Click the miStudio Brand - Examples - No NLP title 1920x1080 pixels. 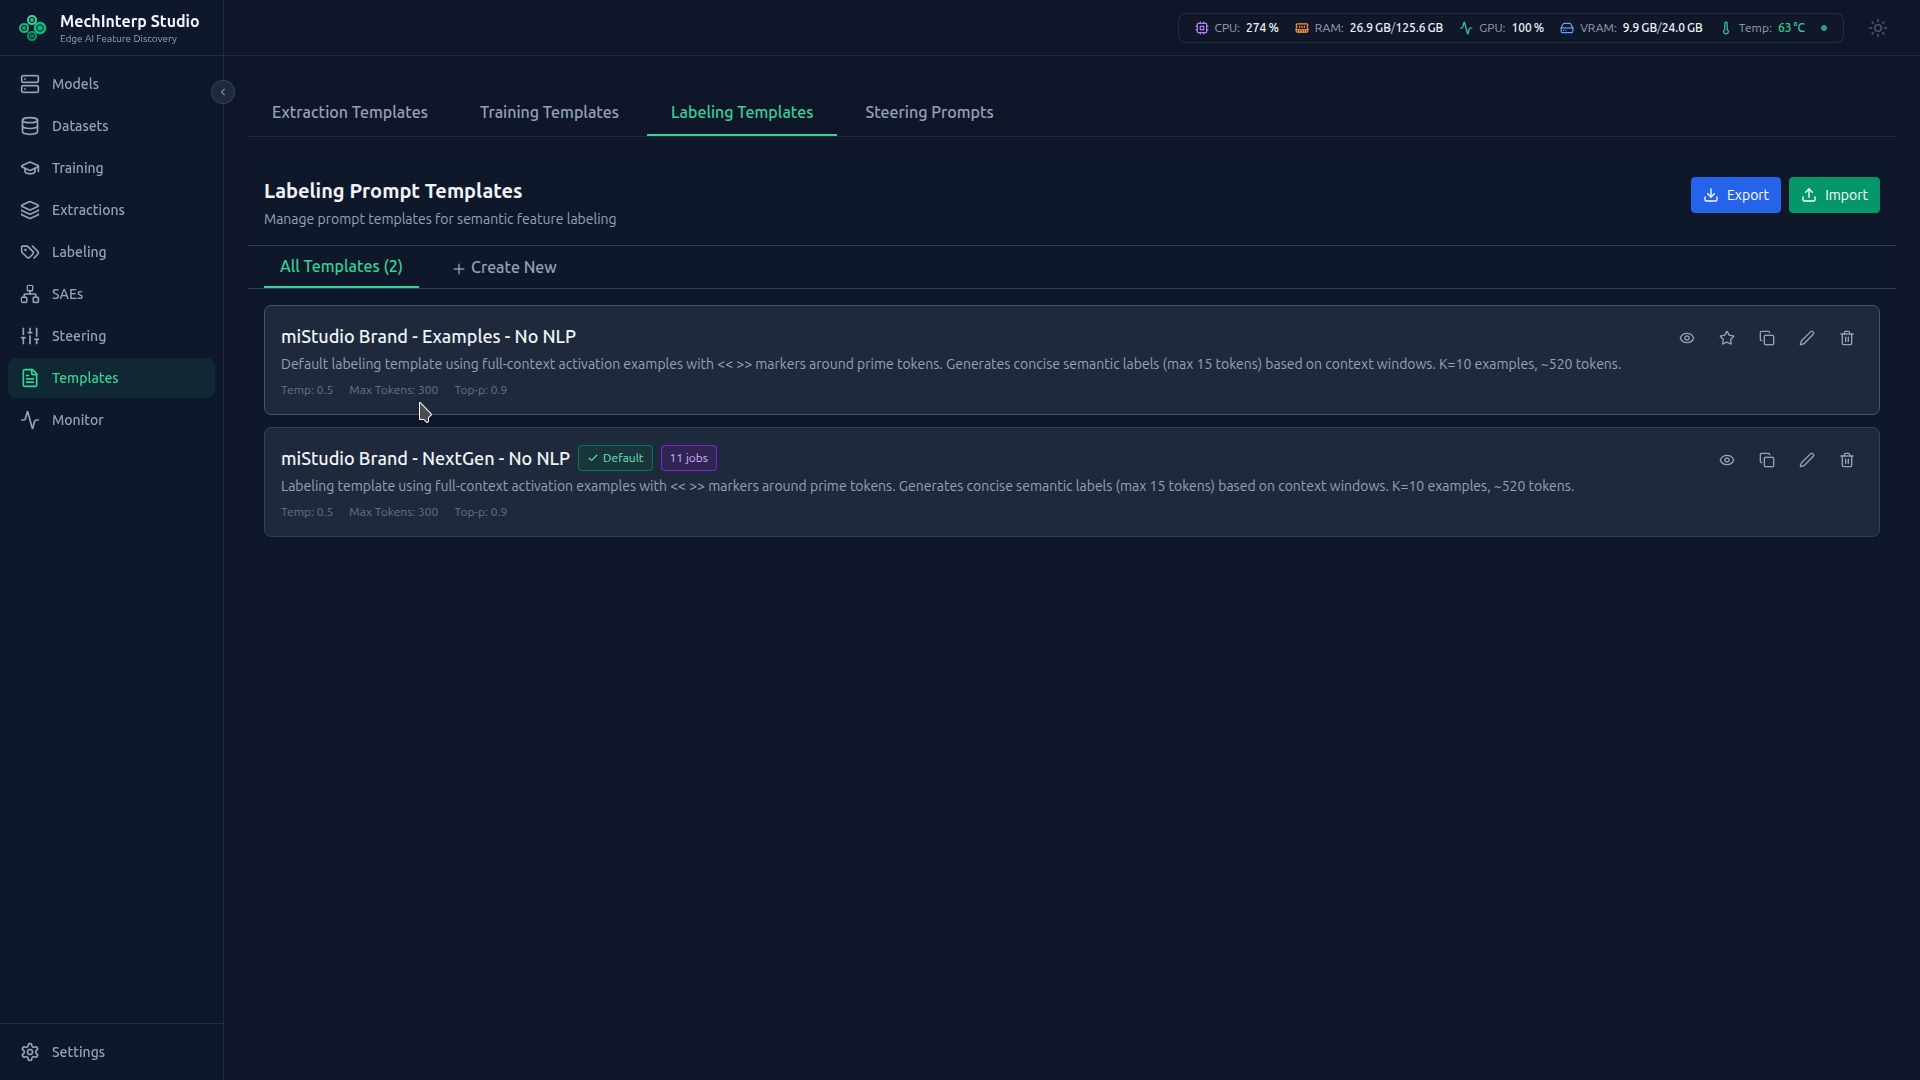tap(428, 336)
